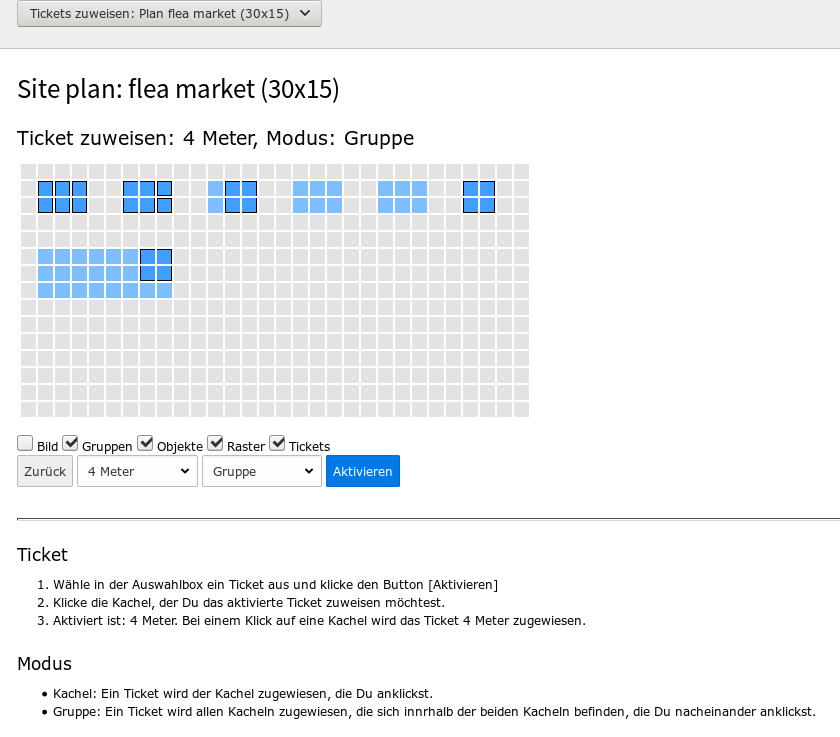Viewport: 840px width, 737px height.
Task: Click center tile of fifth light blue block
Action: pyautogui.click(x=403, y=189)
